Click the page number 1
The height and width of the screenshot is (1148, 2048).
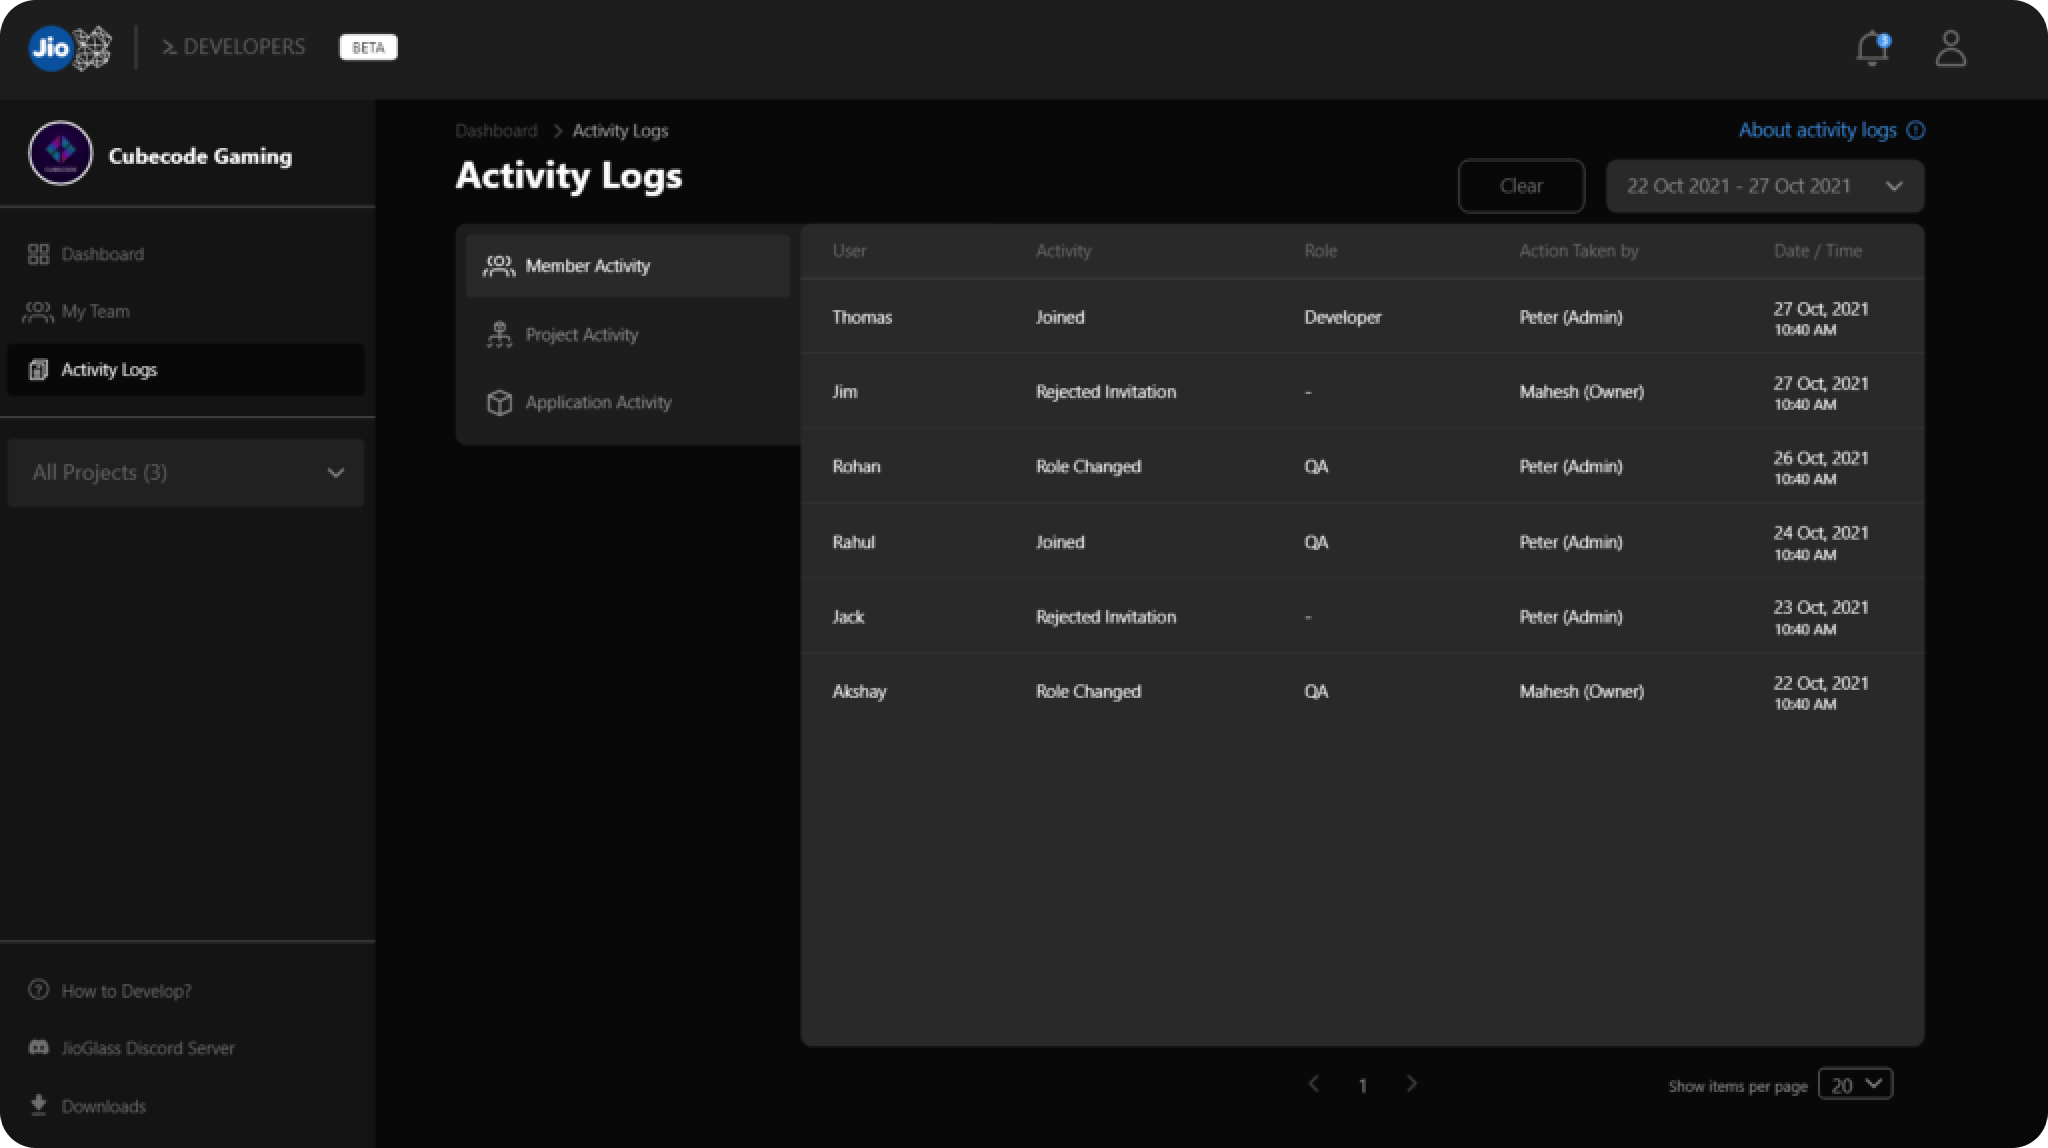(x=1362, y=1085)
